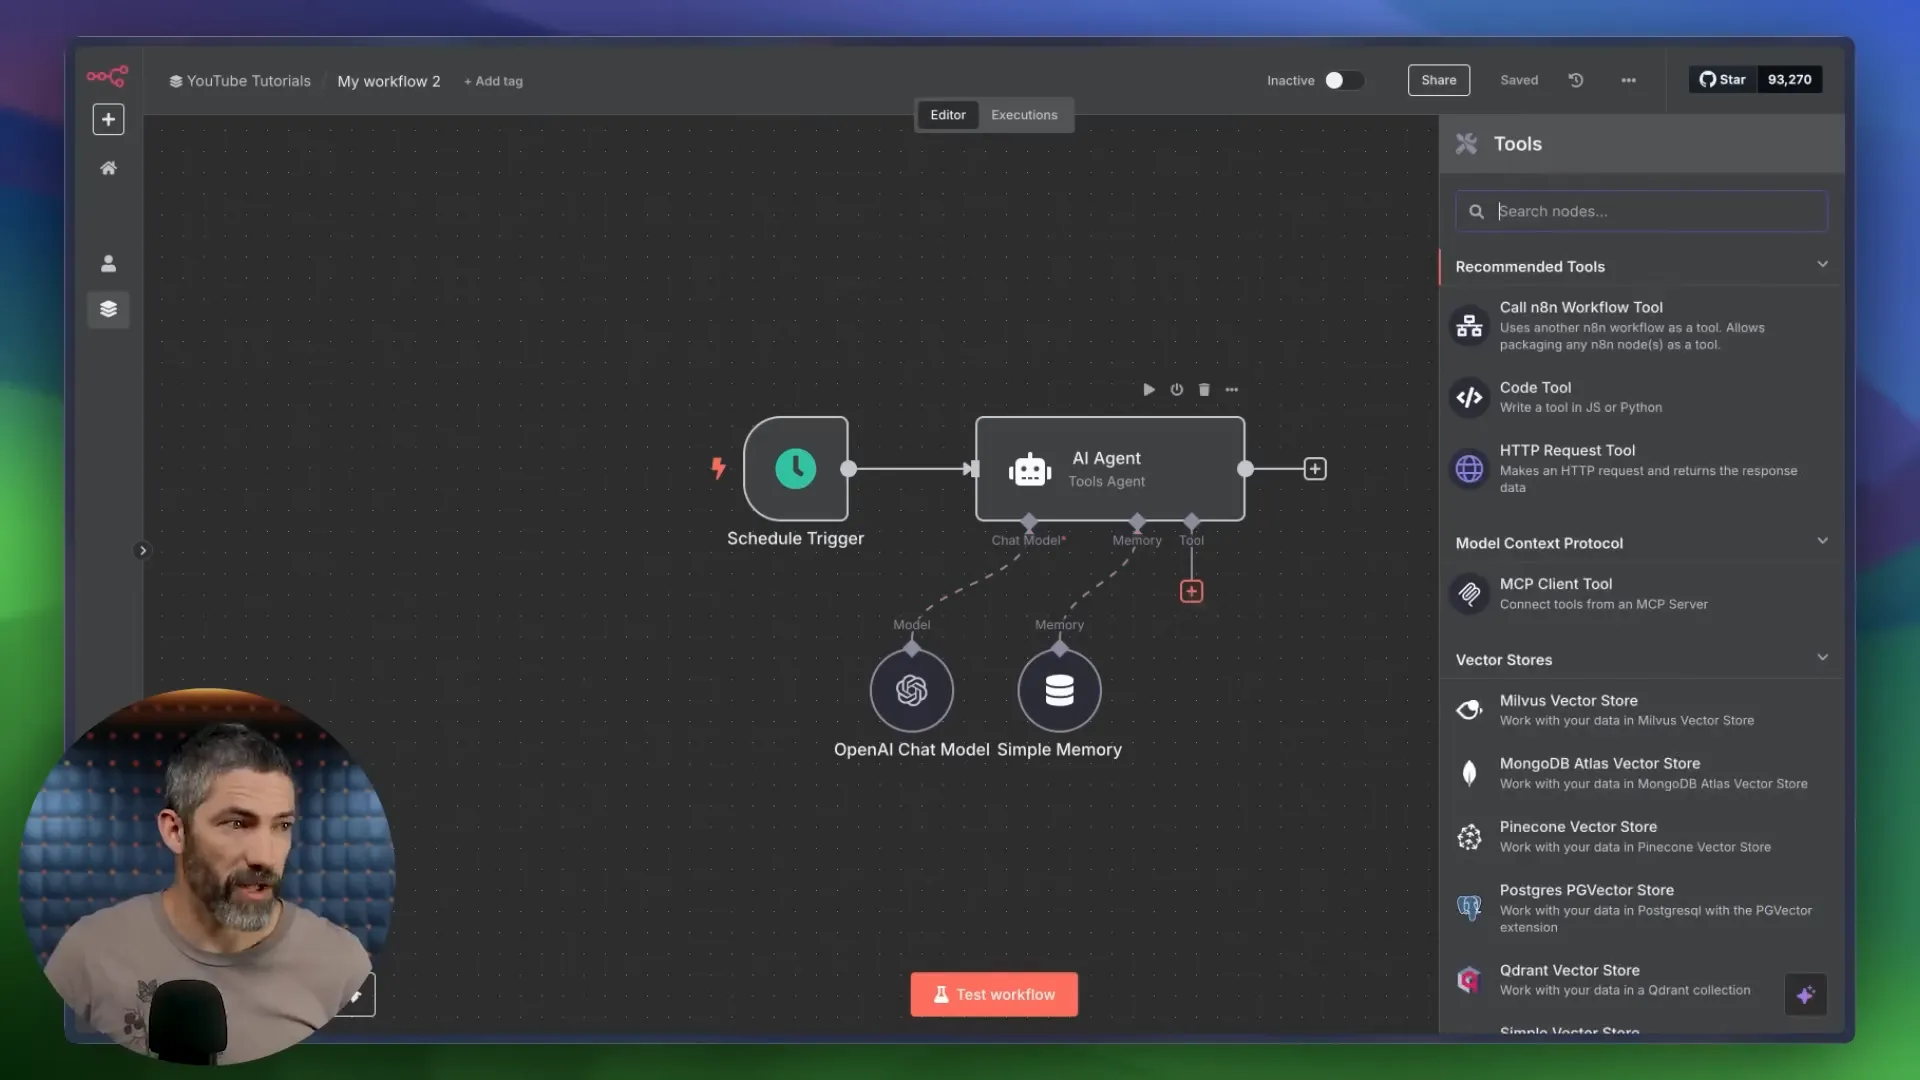The height and width of the screenshot is (1080, 1920).
Task: Select the Pinecone Vector Store icon
Action: [x=1469, y=837]
